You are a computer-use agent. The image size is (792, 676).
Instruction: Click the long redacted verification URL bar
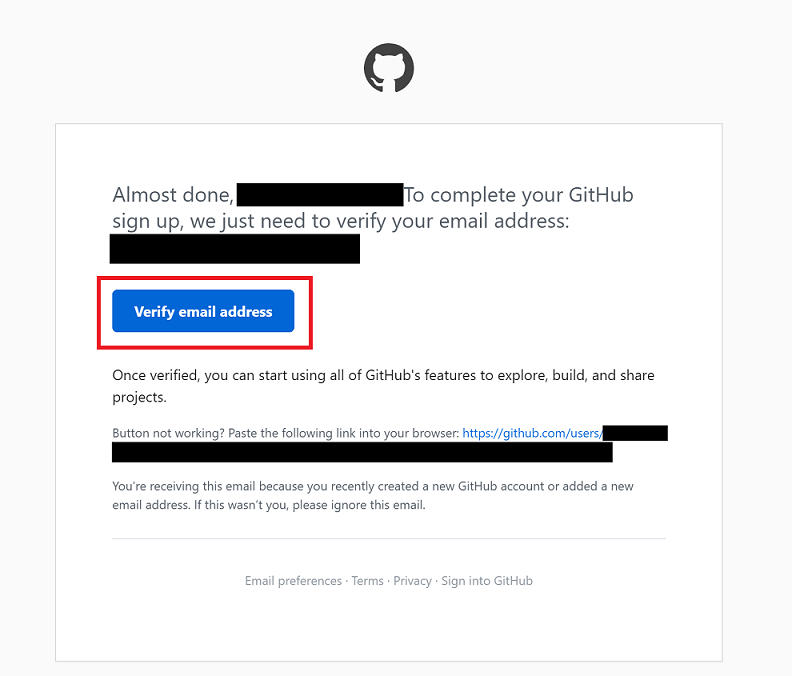362,452
